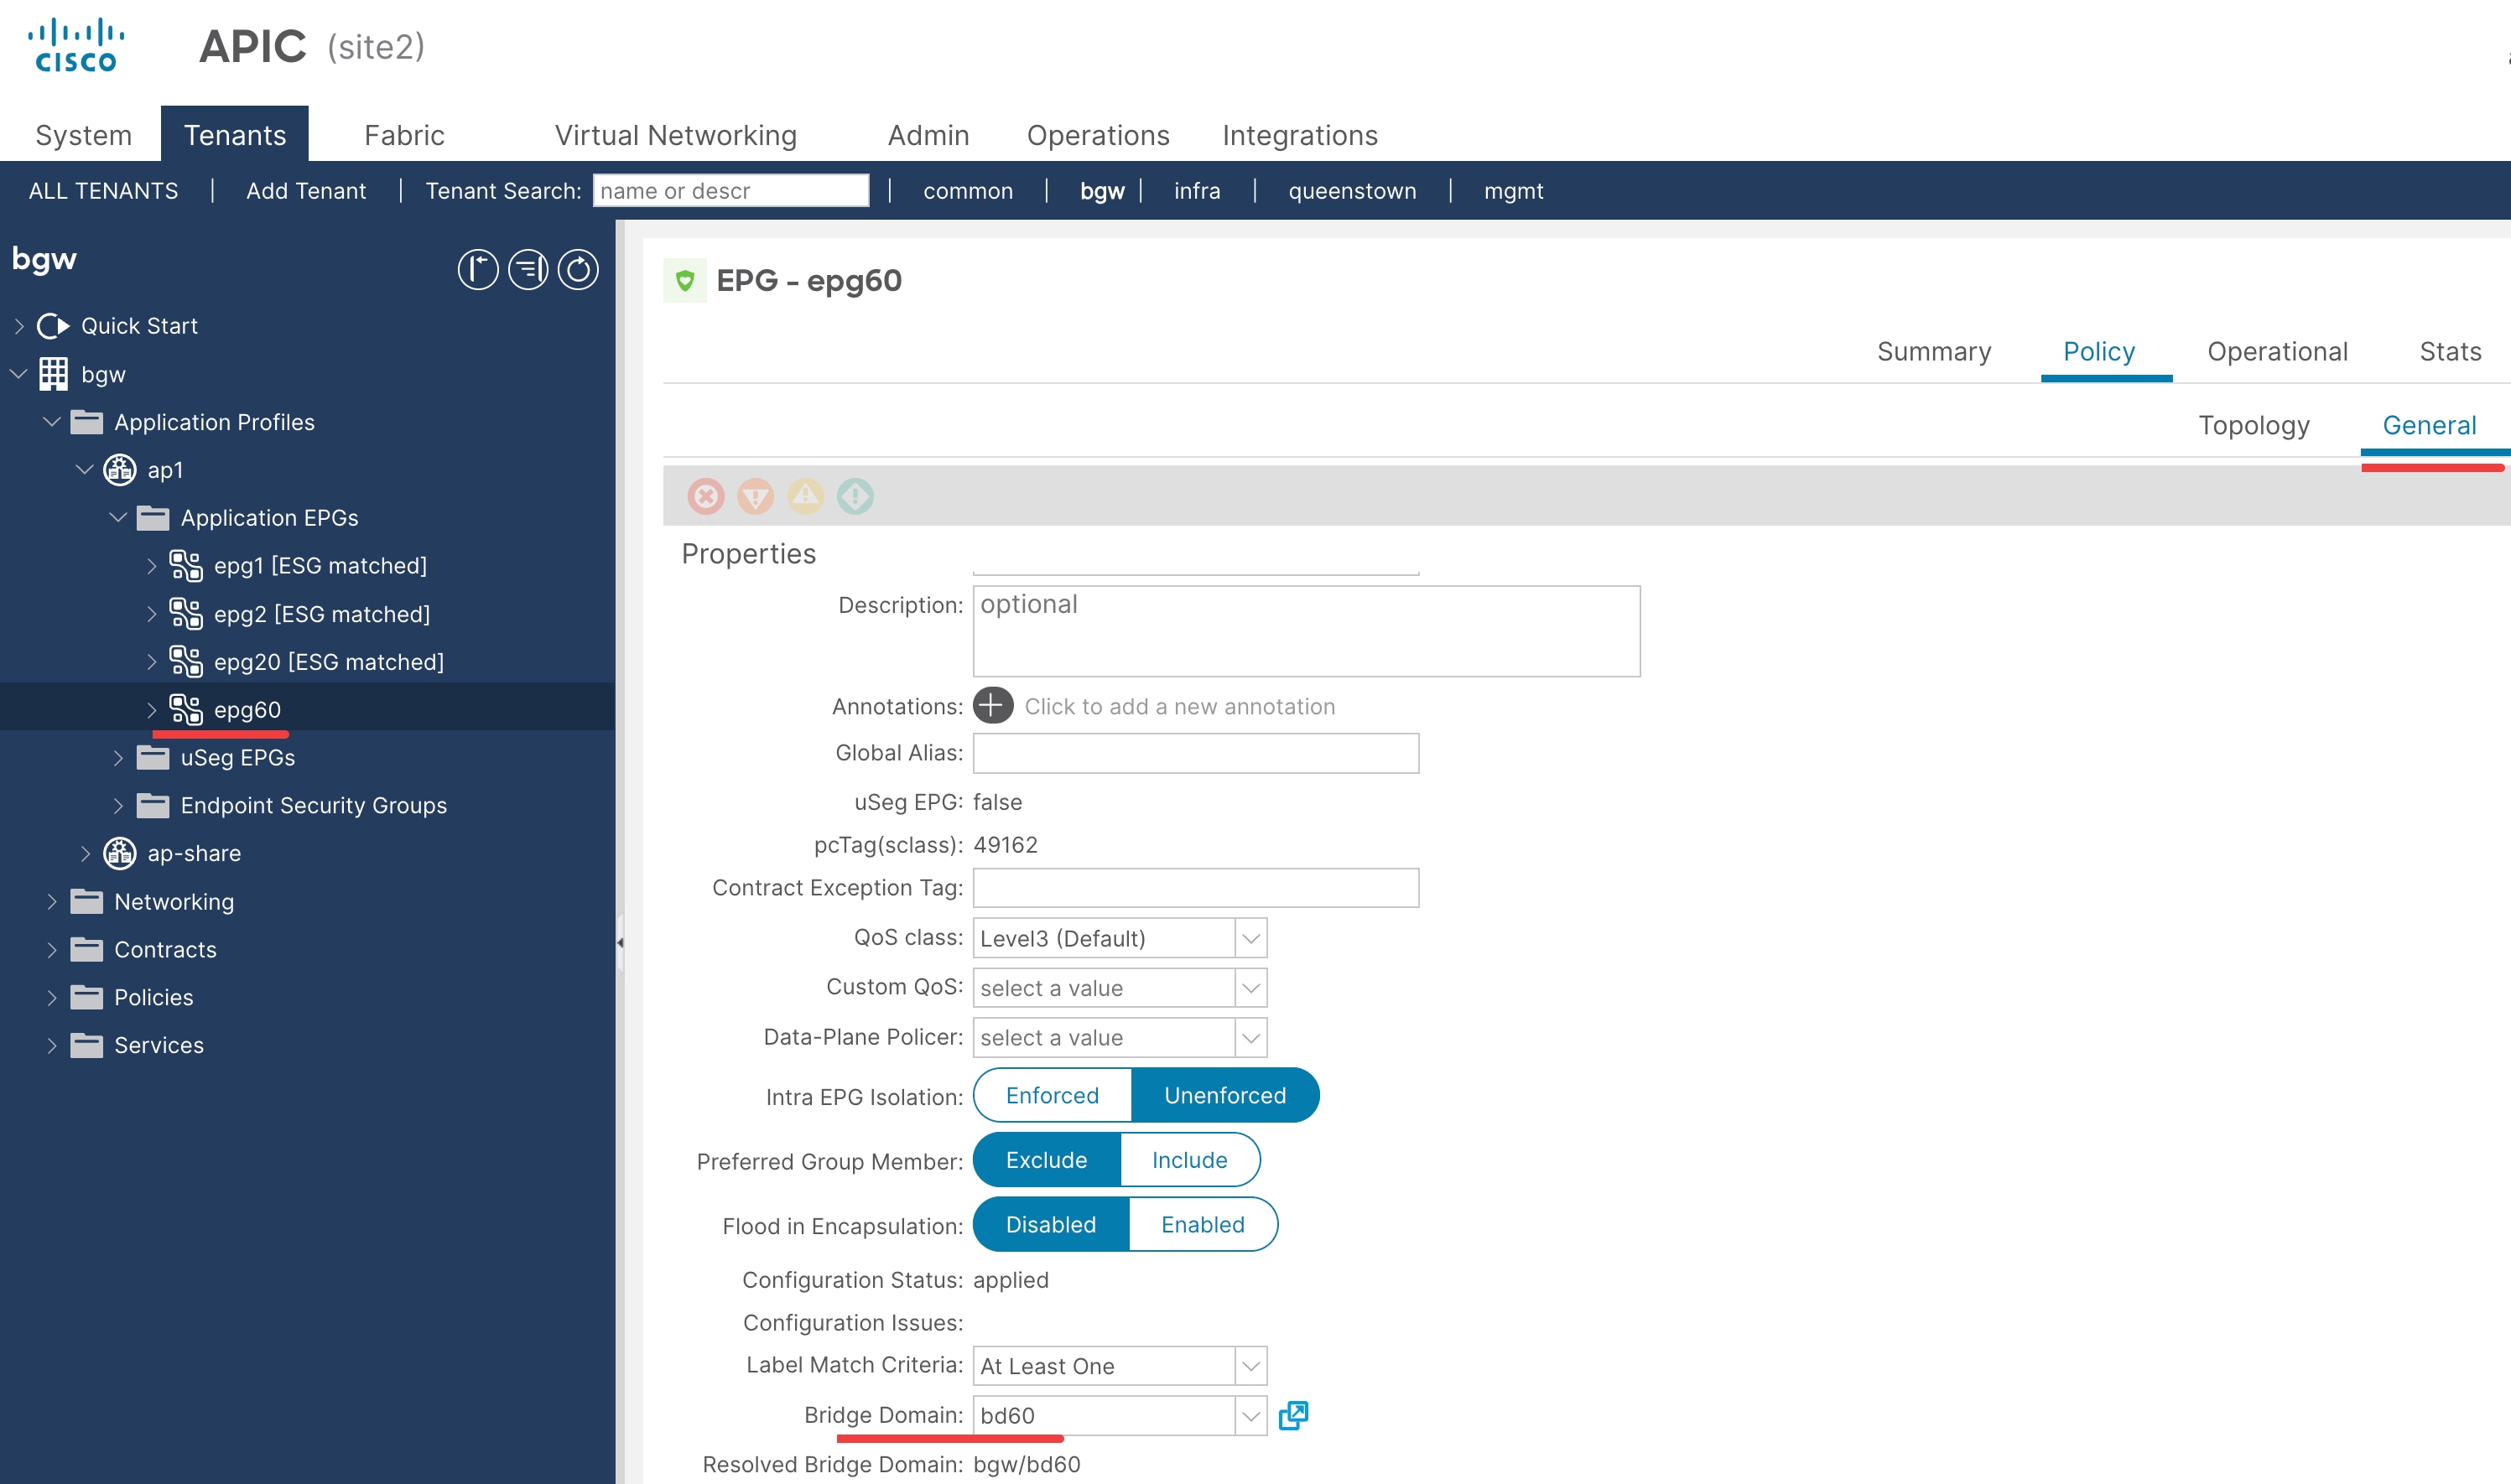
Task: Click the epg2 EPG icon
Action: point(186,614)
